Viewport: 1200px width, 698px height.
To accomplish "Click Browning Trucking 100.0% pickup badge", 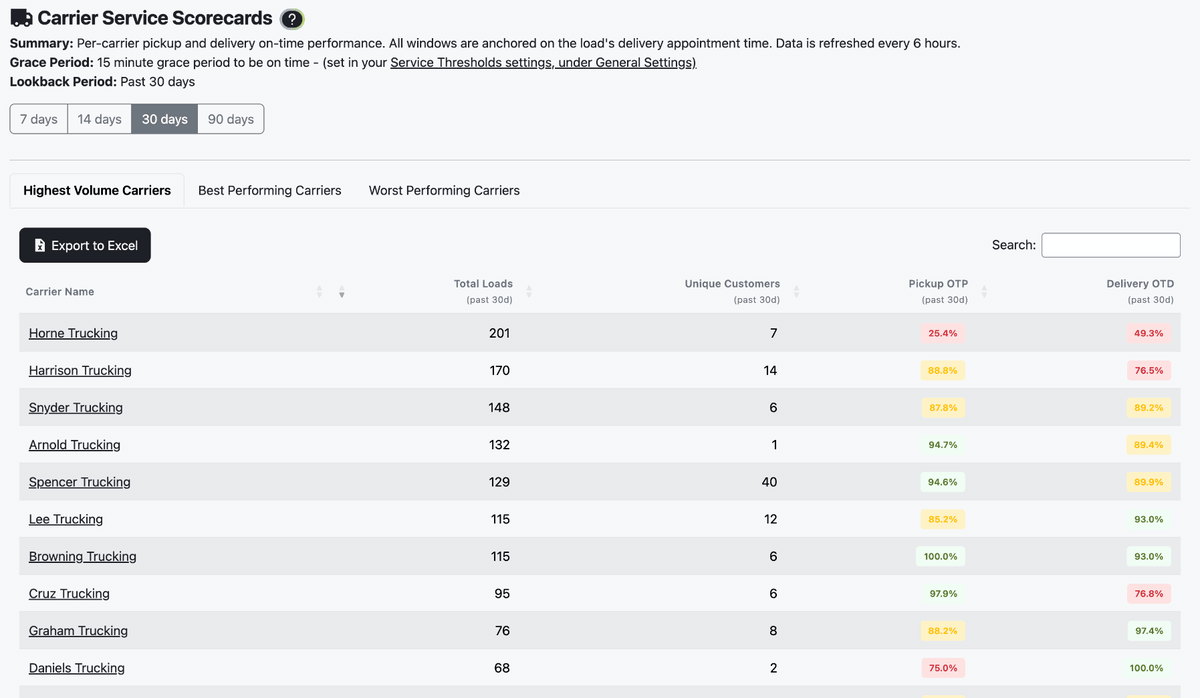I will tap(941, 556).
